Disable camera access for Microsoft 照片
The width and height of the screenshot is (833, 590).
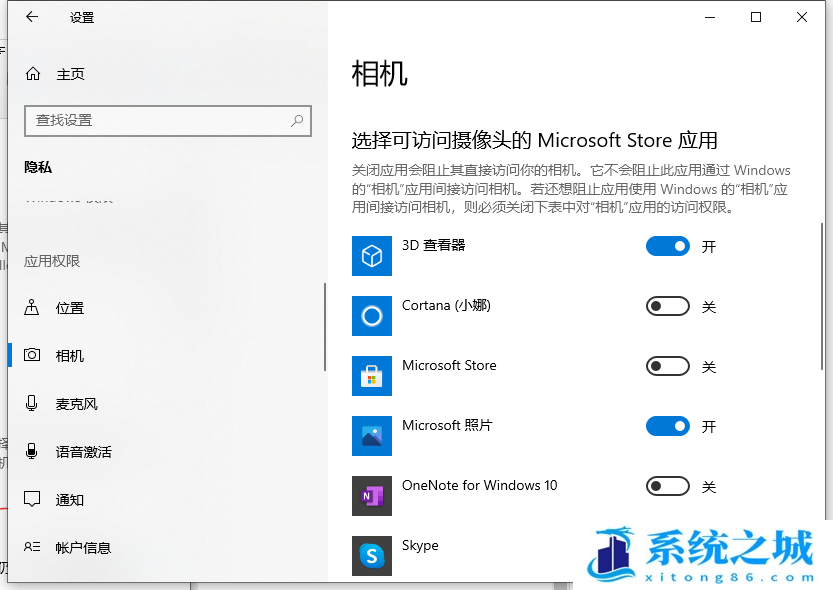pyautogui.click(x=668, y=426)
